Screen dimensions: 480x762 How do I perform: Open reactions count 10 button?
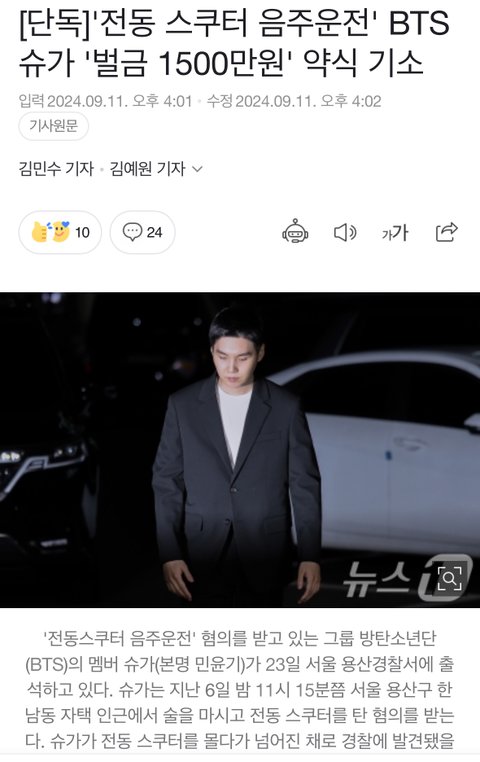tap(60, 232)
